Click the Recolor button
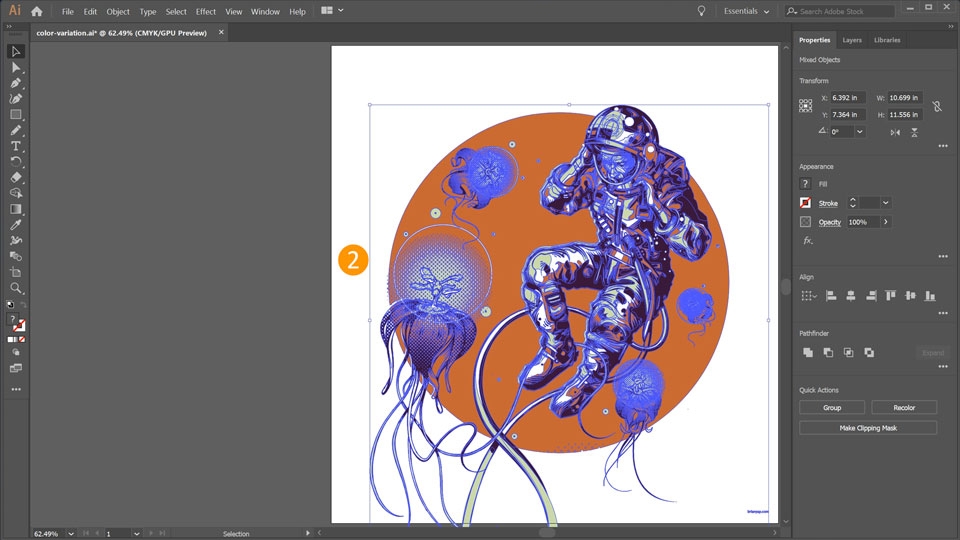Viewport: 960px width, 540px height. click(x=904, y=408)
